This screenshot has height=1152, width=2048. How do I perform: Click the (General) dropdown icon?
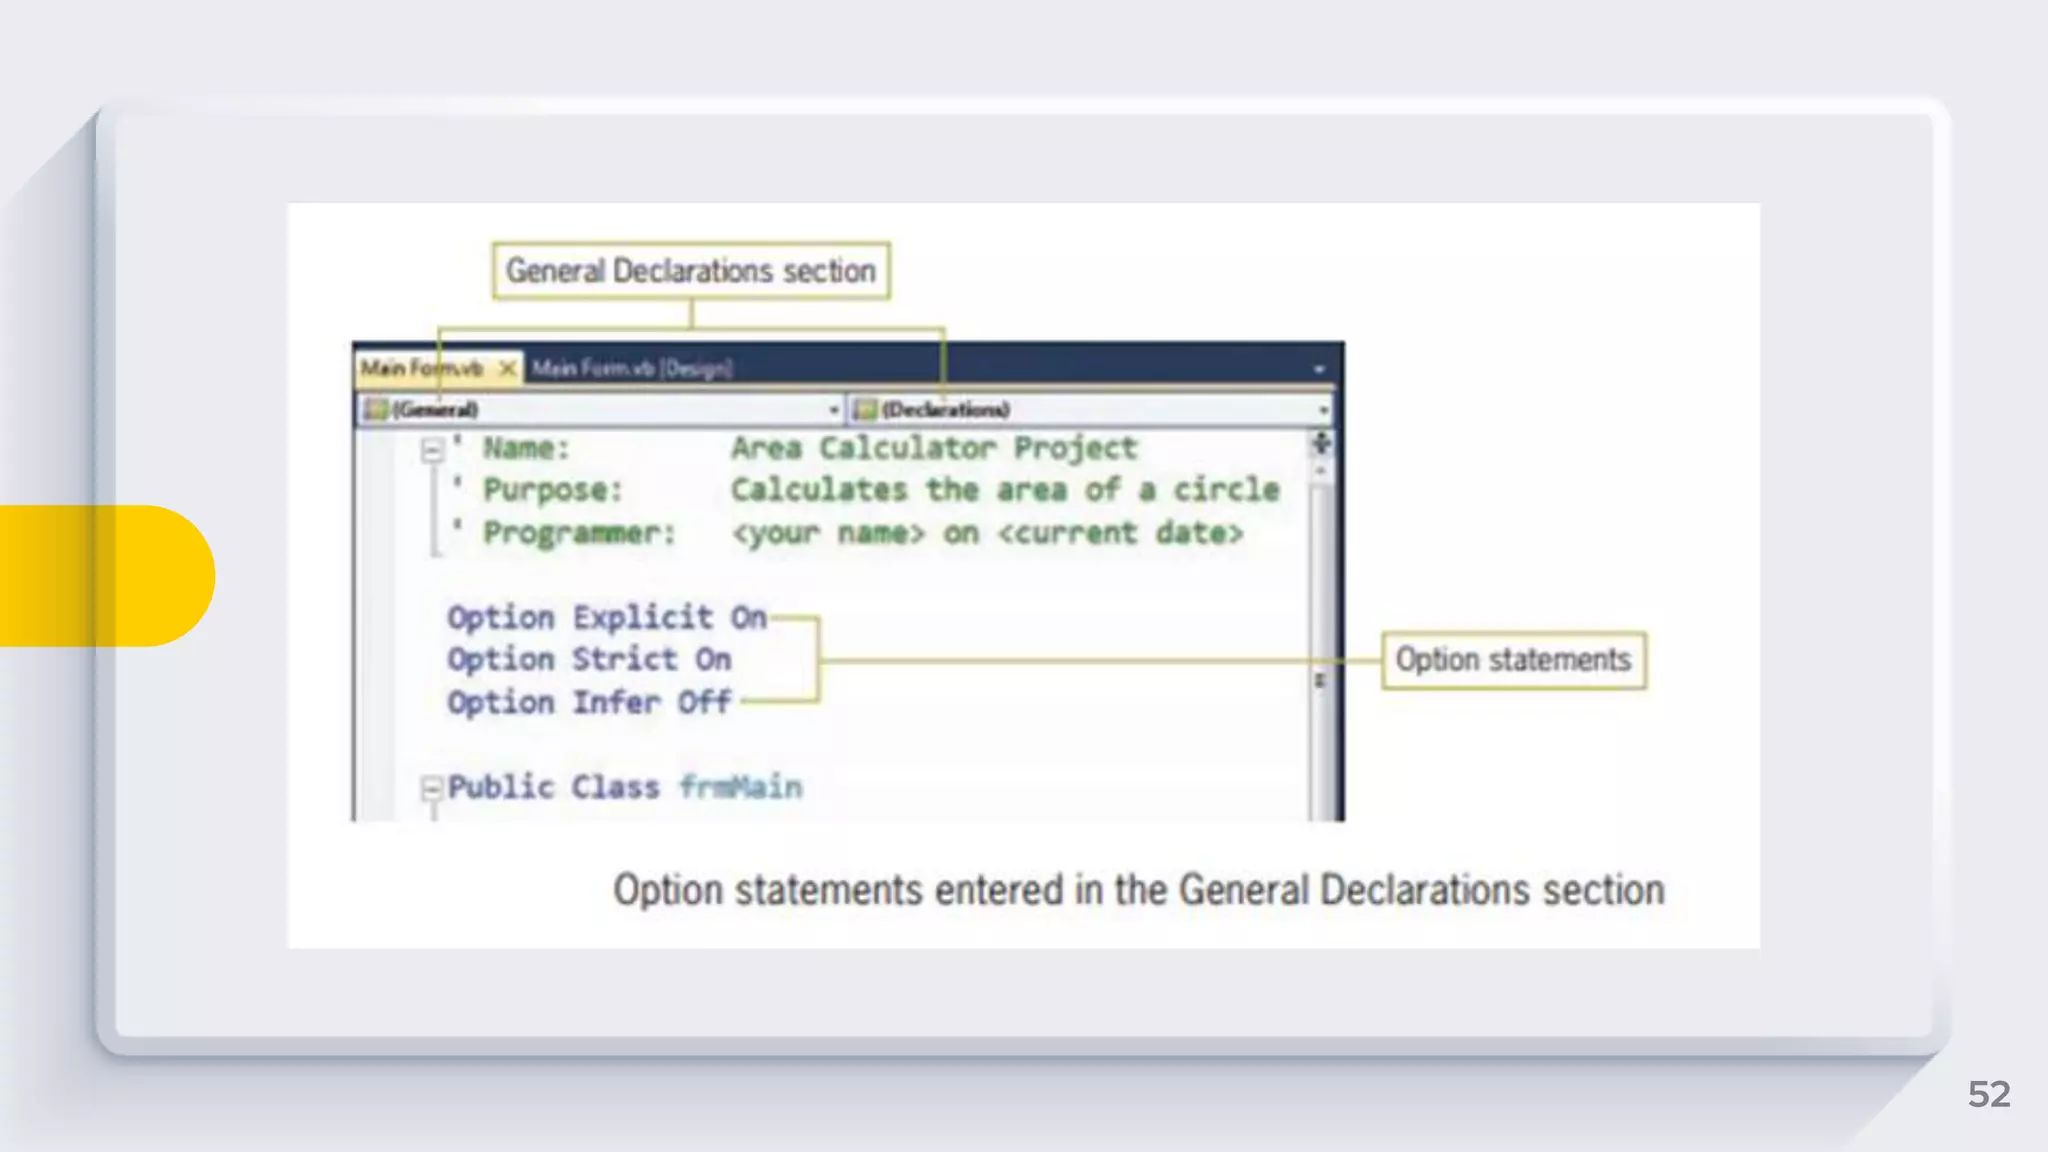376,409
